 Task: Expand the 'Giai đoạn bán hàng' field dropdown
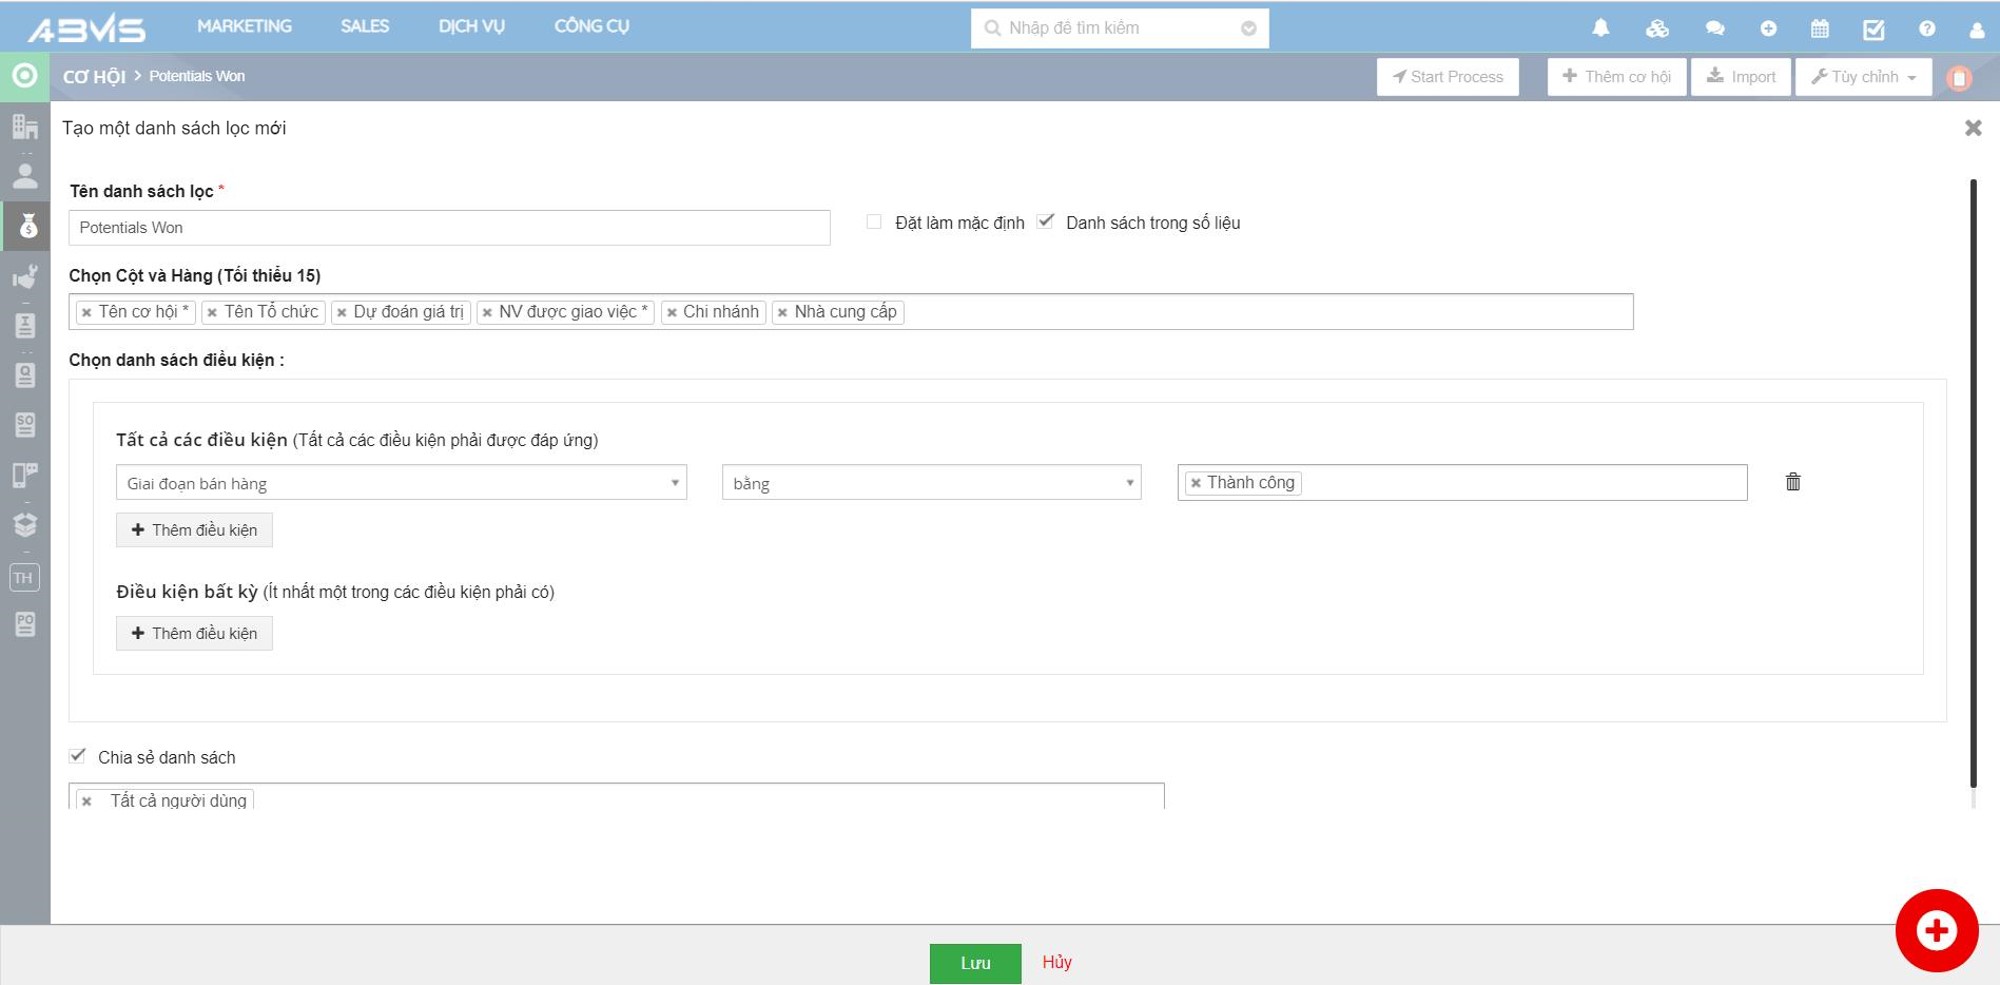tap(401, 483)
